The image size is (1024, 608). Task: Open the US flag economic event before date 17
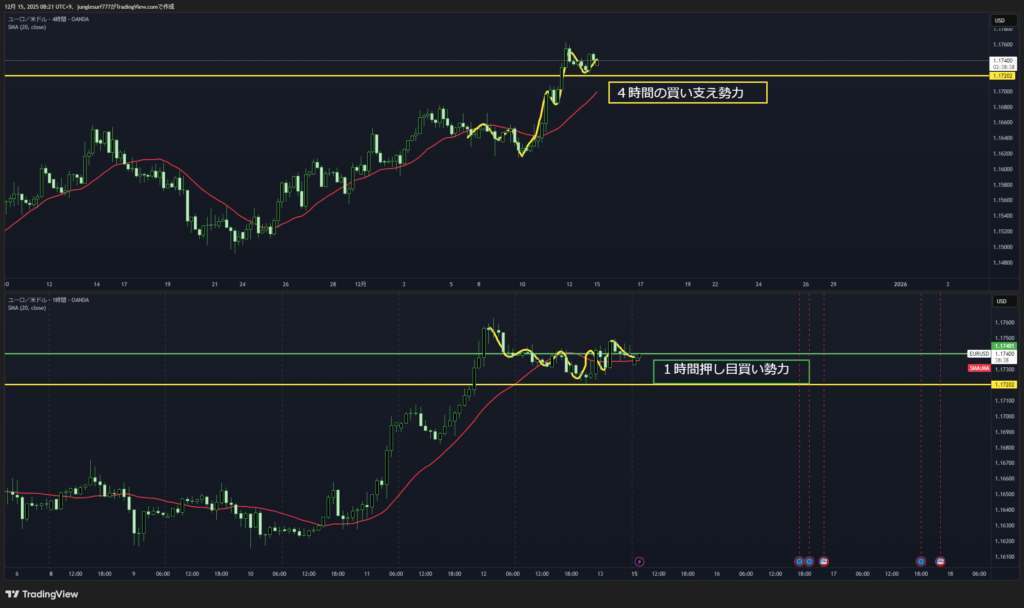(823, 561)
